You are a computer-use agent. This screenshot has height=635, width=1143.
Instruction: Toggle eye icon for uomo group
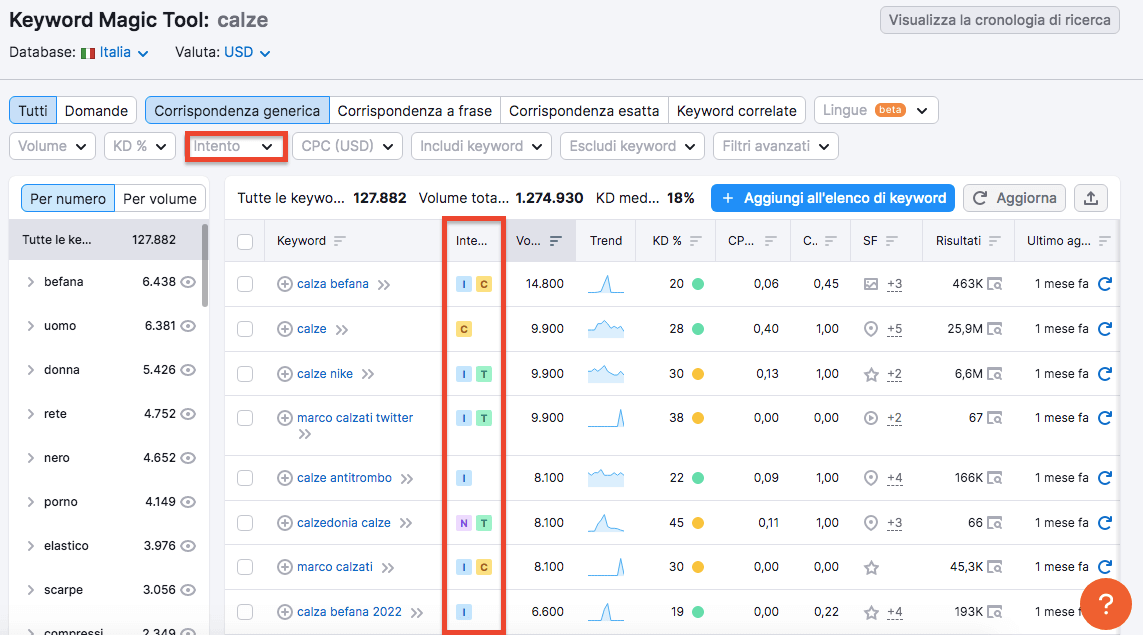click(x=188, y=326)
